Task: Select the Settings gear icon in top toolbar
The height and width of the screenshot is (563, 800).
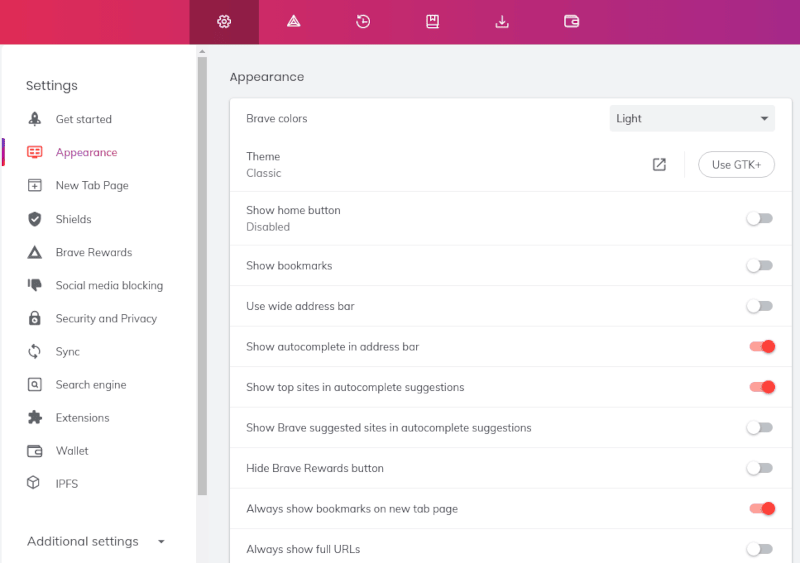Action: pyautogui.click(x=224, y=21)
